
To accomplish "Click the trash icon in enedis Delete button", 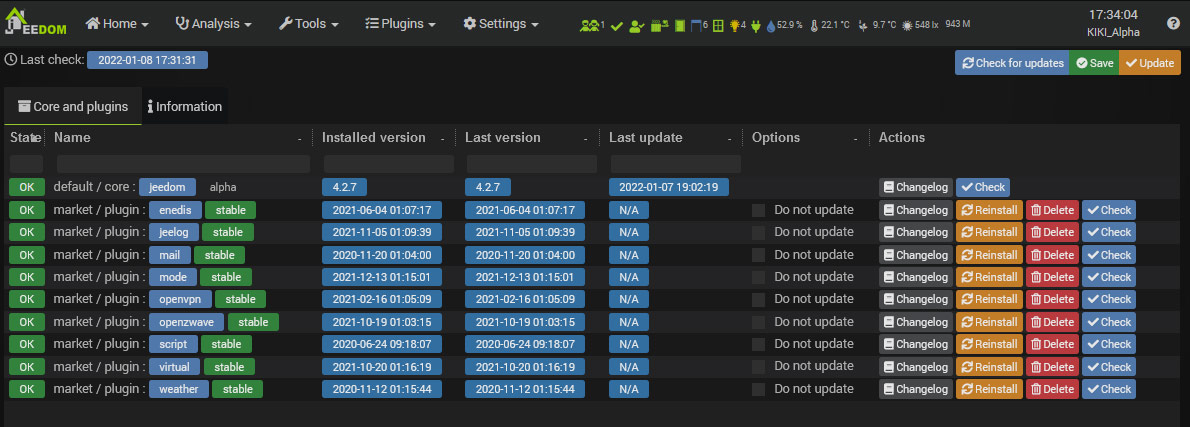I will click(1036, 210).
